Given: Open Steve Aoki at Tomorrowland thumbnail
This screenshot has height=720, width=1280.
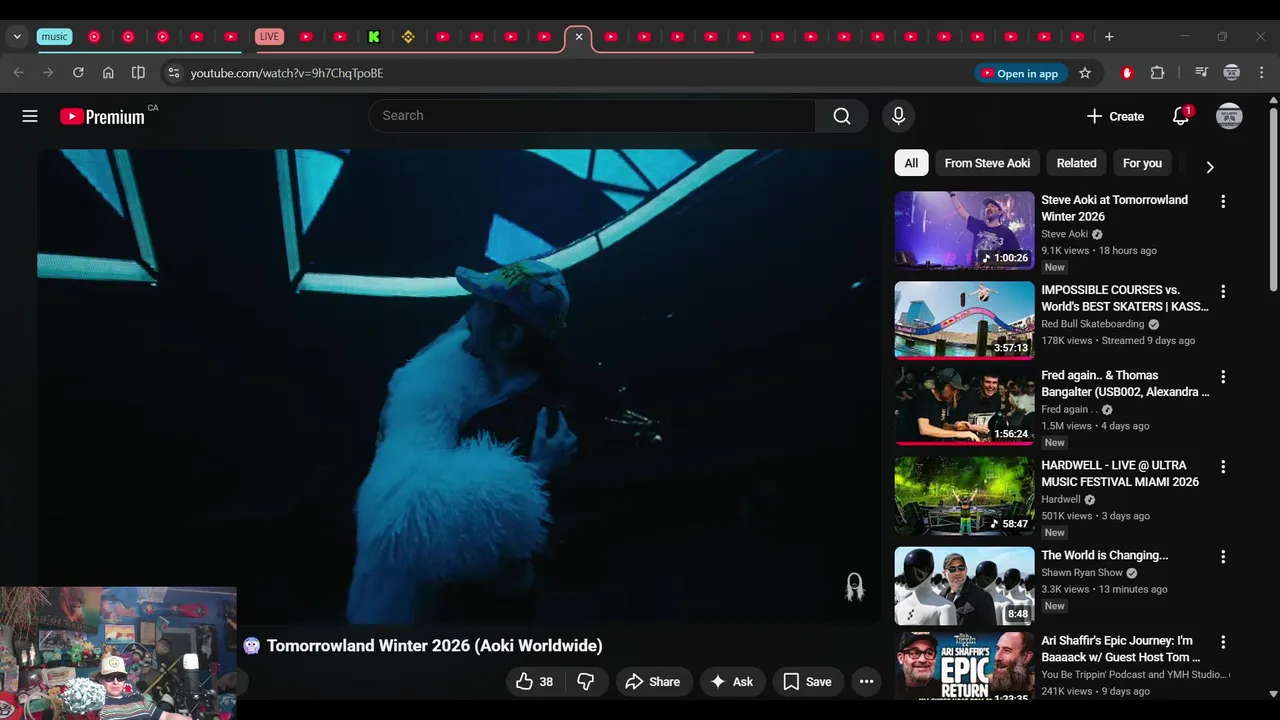Looking at the screenshot, I should 964,231.
